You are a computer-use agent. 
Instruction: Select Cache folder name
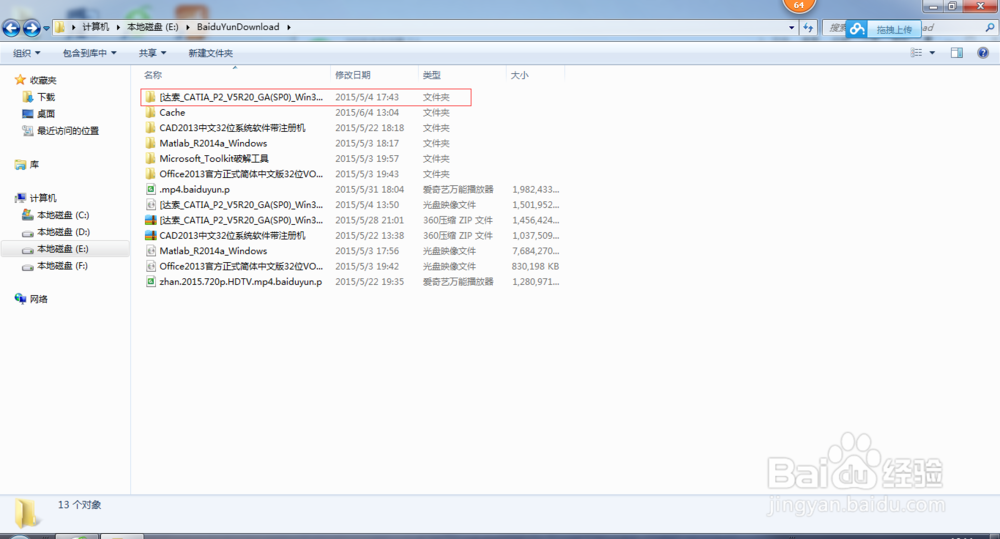[x=172, y=112]
